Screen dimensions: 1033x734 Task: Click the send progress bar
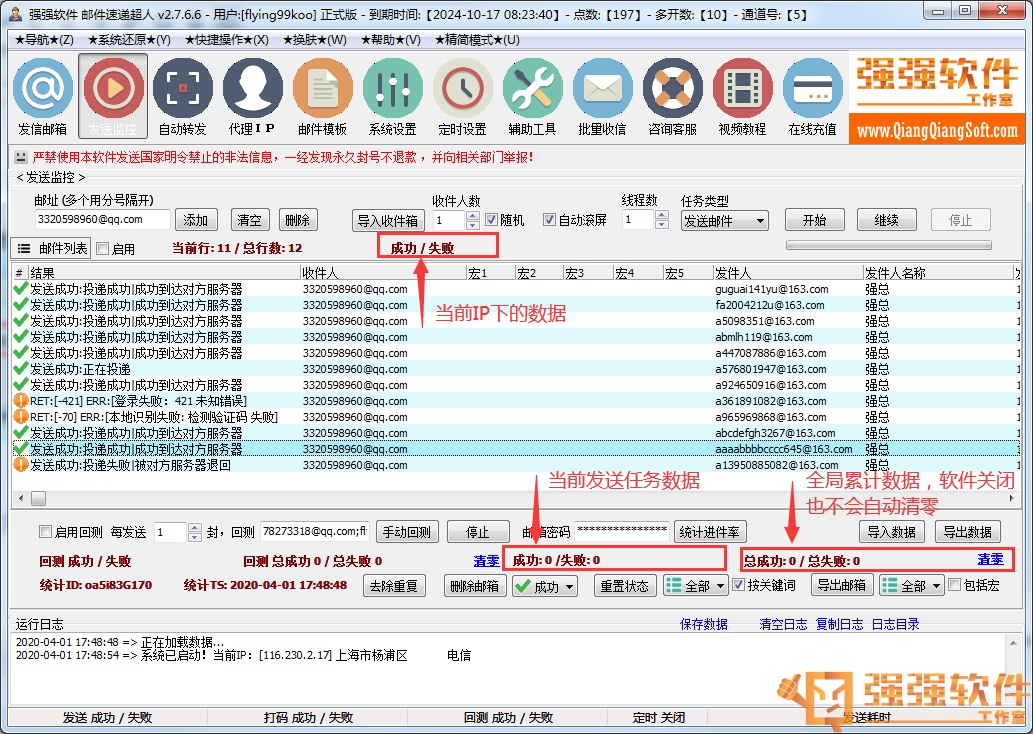pos(889,245)
